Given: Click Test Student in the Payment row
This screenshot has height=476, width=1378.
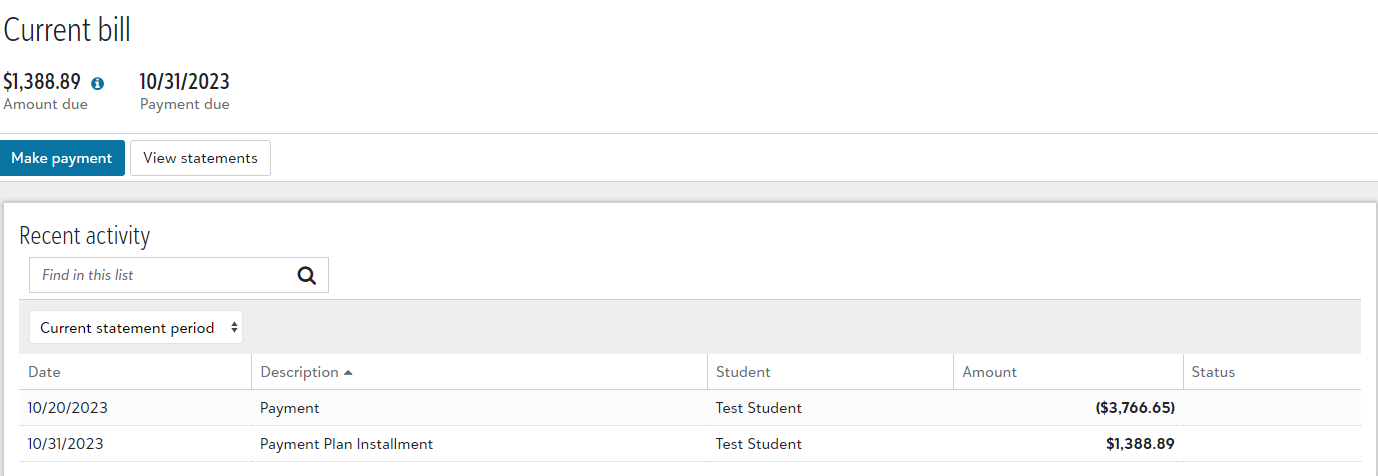Looking at the screenshot, I should [758, 408].
